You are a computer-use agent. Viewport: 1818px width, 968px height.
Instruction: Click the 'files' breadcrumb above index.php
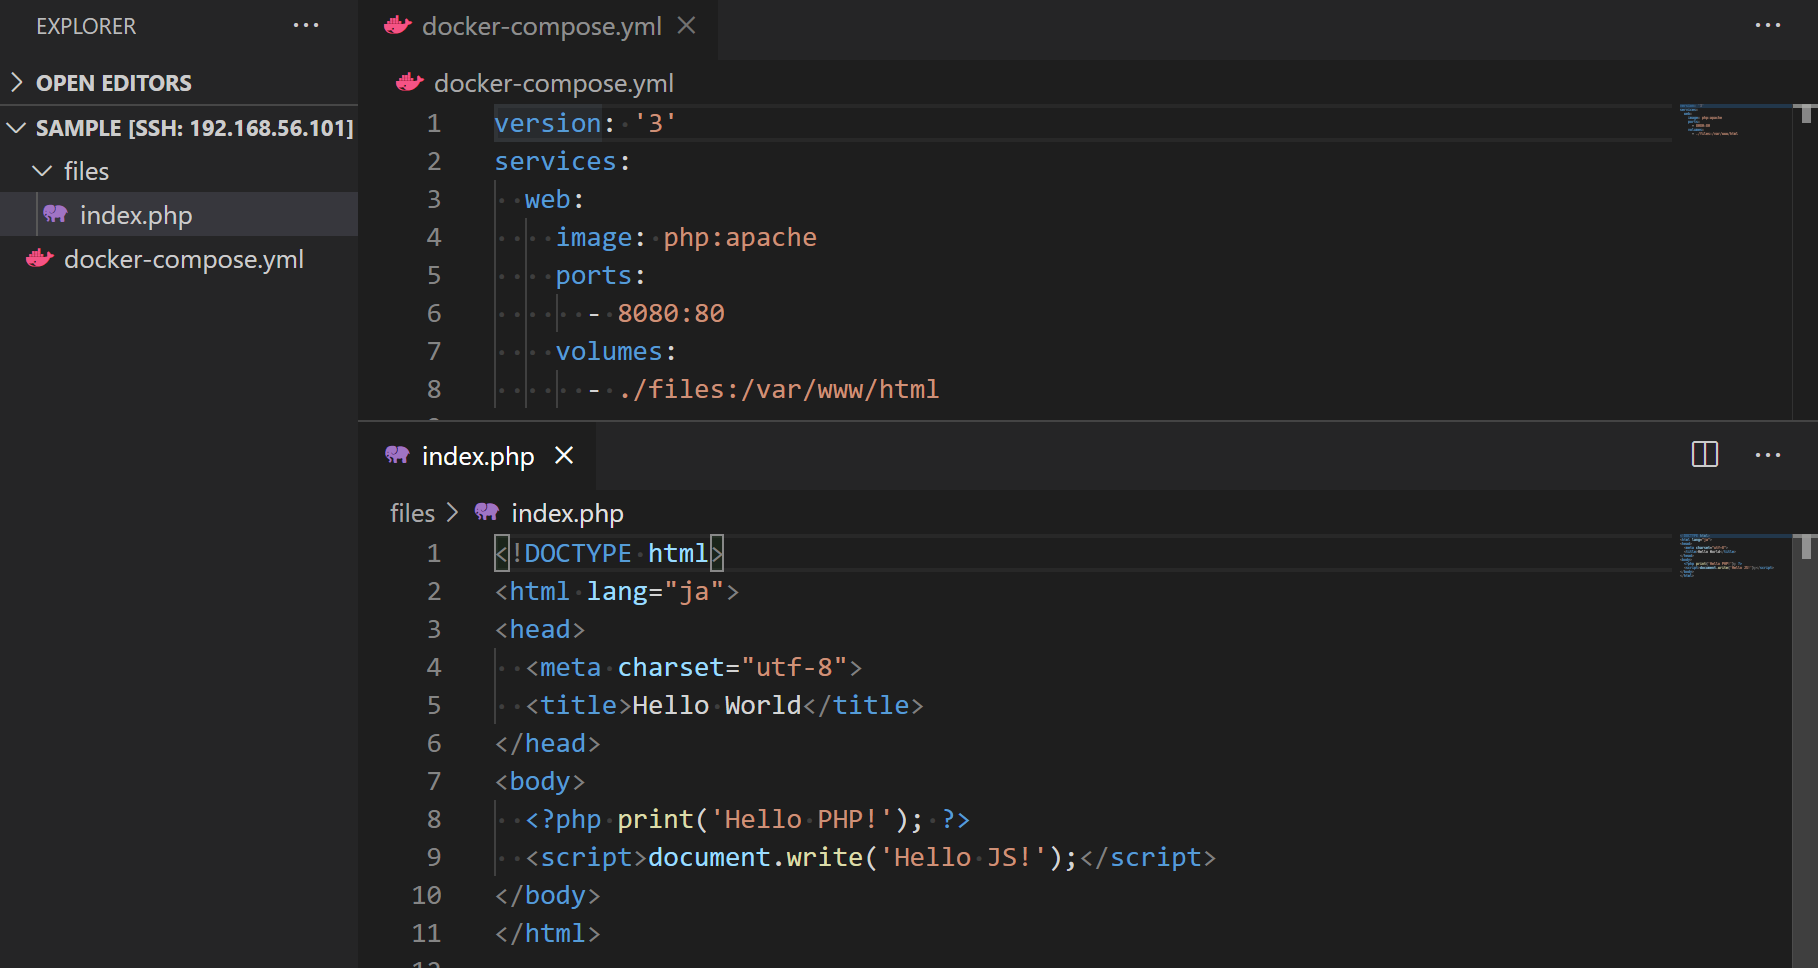(x=410, y=512)
